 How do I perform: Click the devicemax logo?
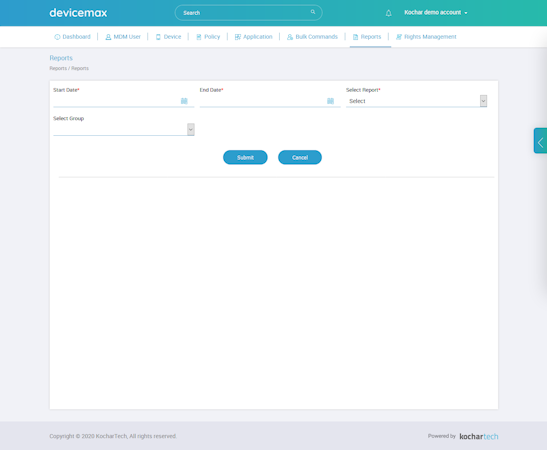tap(78, 13)
